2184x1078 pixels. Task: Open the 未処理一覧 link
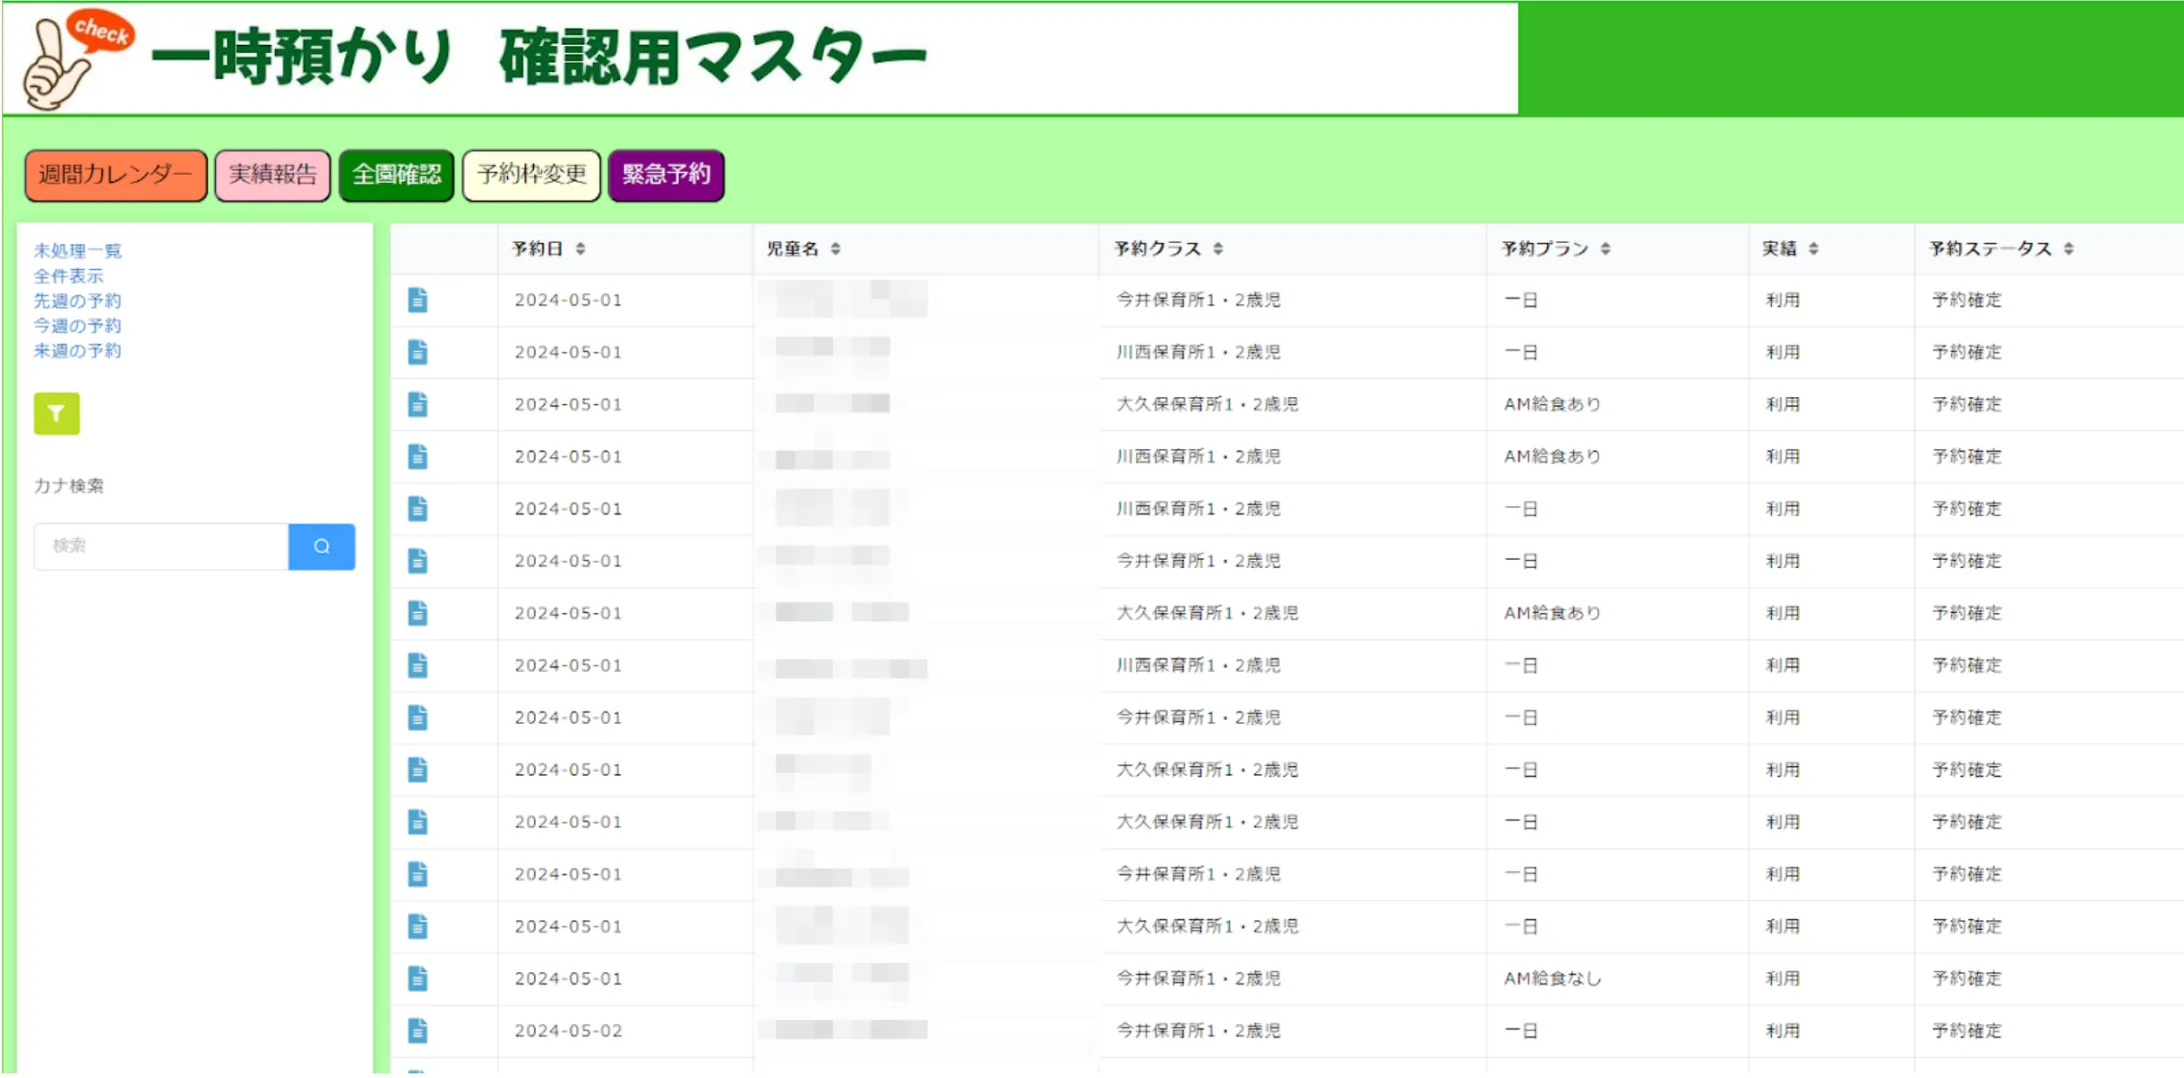coord(77,250)
